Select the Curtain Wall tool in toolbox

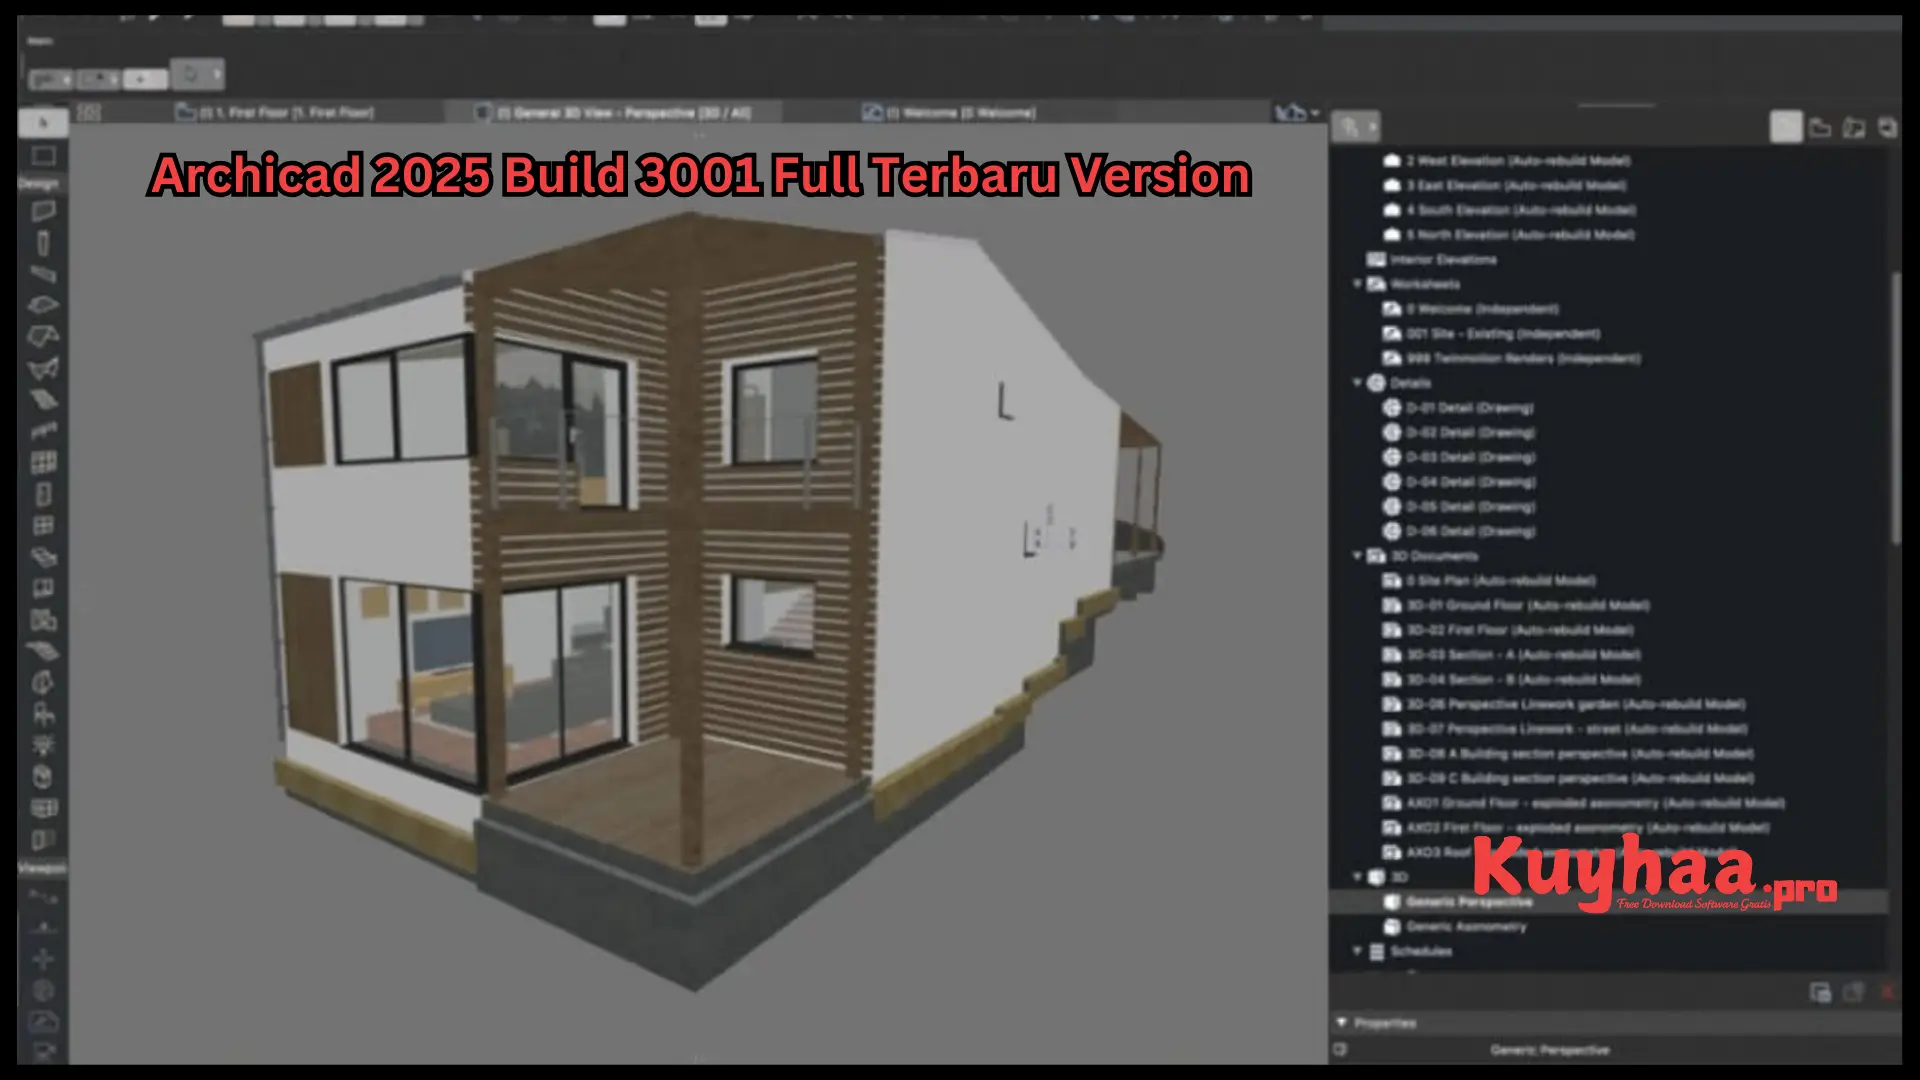43,462
